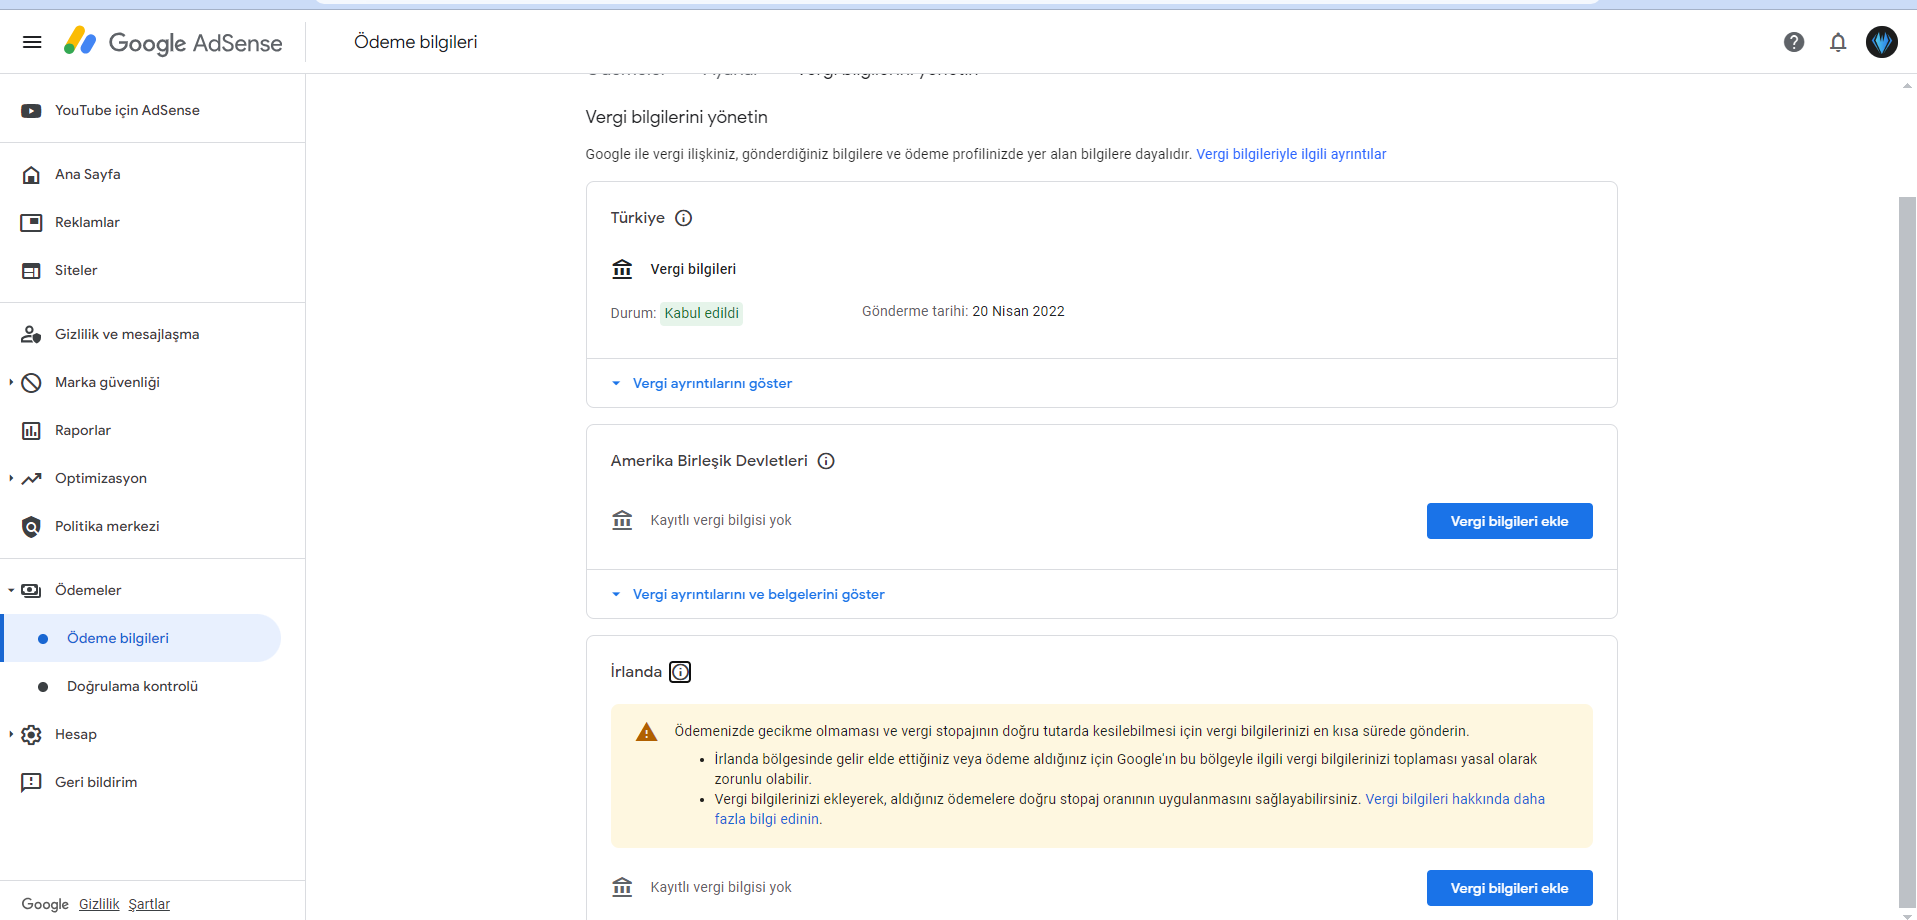Navigate to Siteler
The image size is (1917, 920).
76,270
